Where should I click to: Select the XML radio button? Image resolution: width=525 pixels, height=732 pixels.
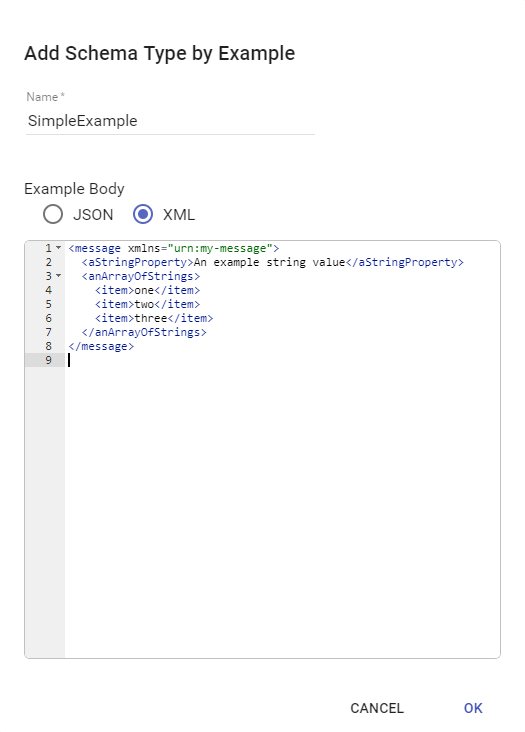point(143,214)
